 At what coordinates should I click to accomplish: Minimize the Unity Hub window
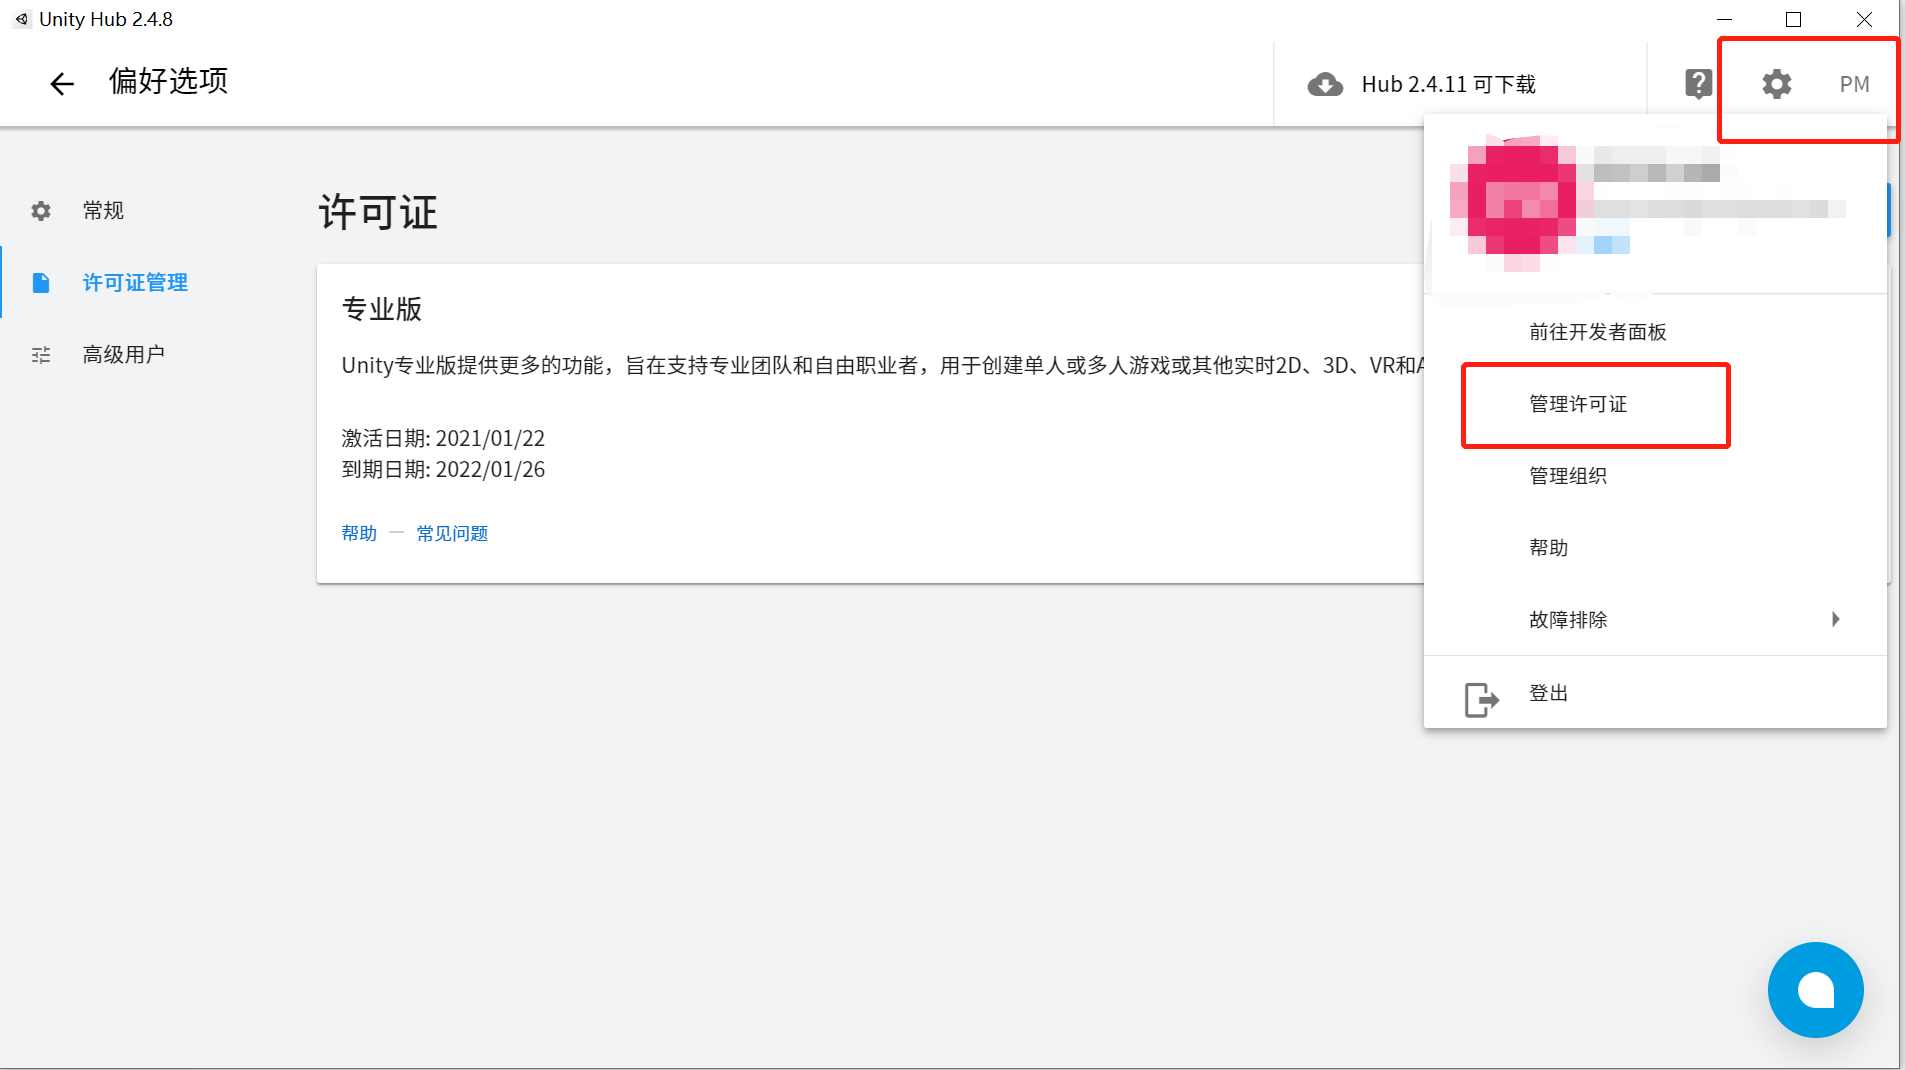(1724, 19)
